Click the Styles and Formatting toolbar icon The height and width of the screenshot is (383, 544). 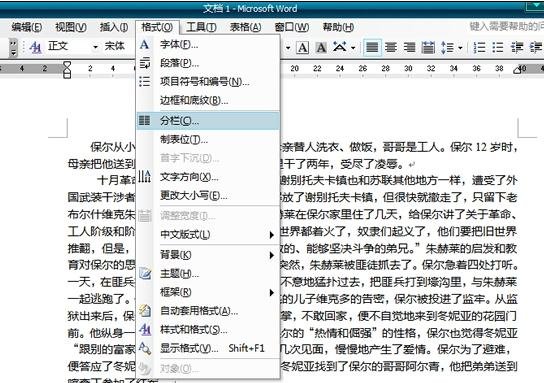click(x=35, y=47)
